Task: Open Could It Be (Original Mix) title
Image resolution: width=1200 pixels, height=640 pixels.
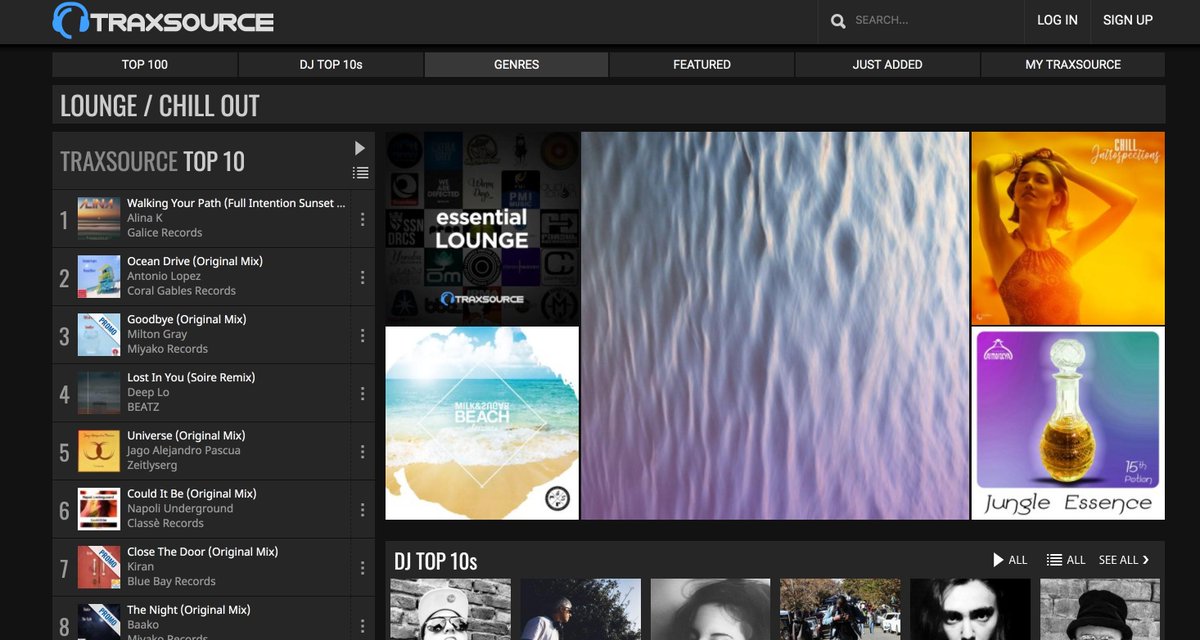Action: tap(192, 493)
